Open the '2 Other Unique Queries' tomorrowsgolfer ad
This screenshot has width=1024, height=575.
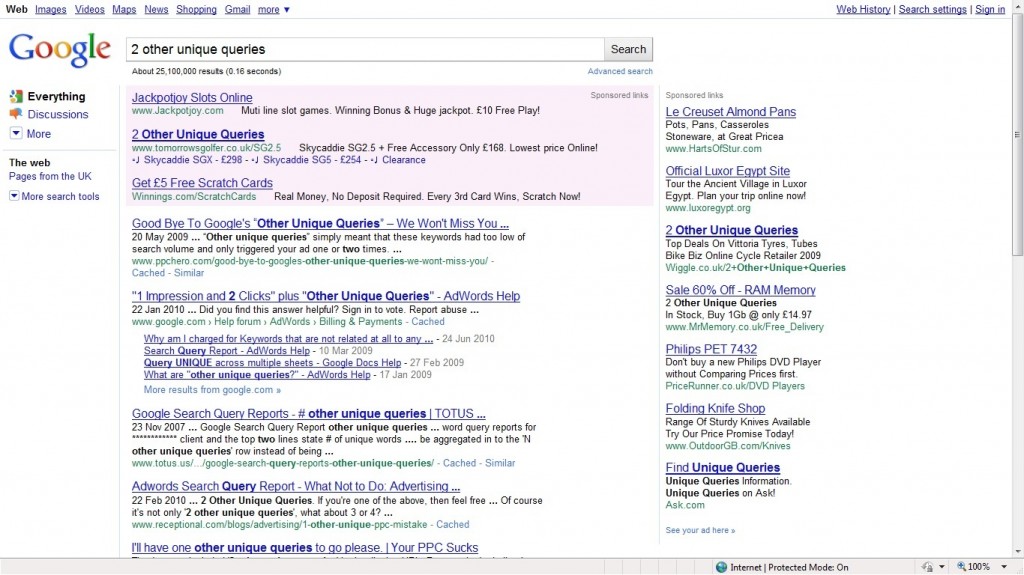198,135
